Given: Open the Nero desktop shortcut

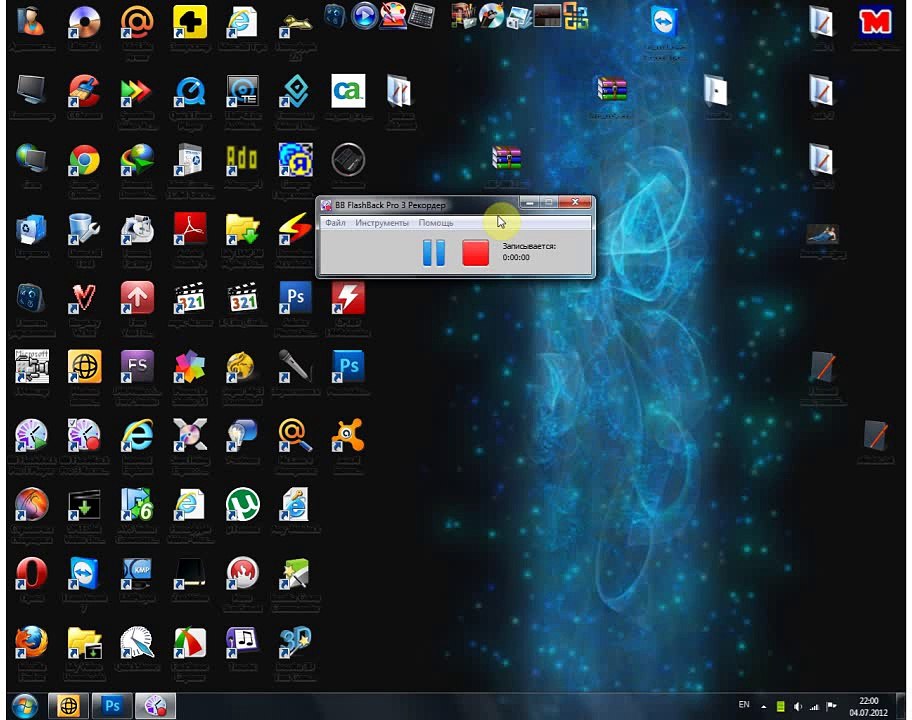Looking at the screenshot, I should [243, 573].
